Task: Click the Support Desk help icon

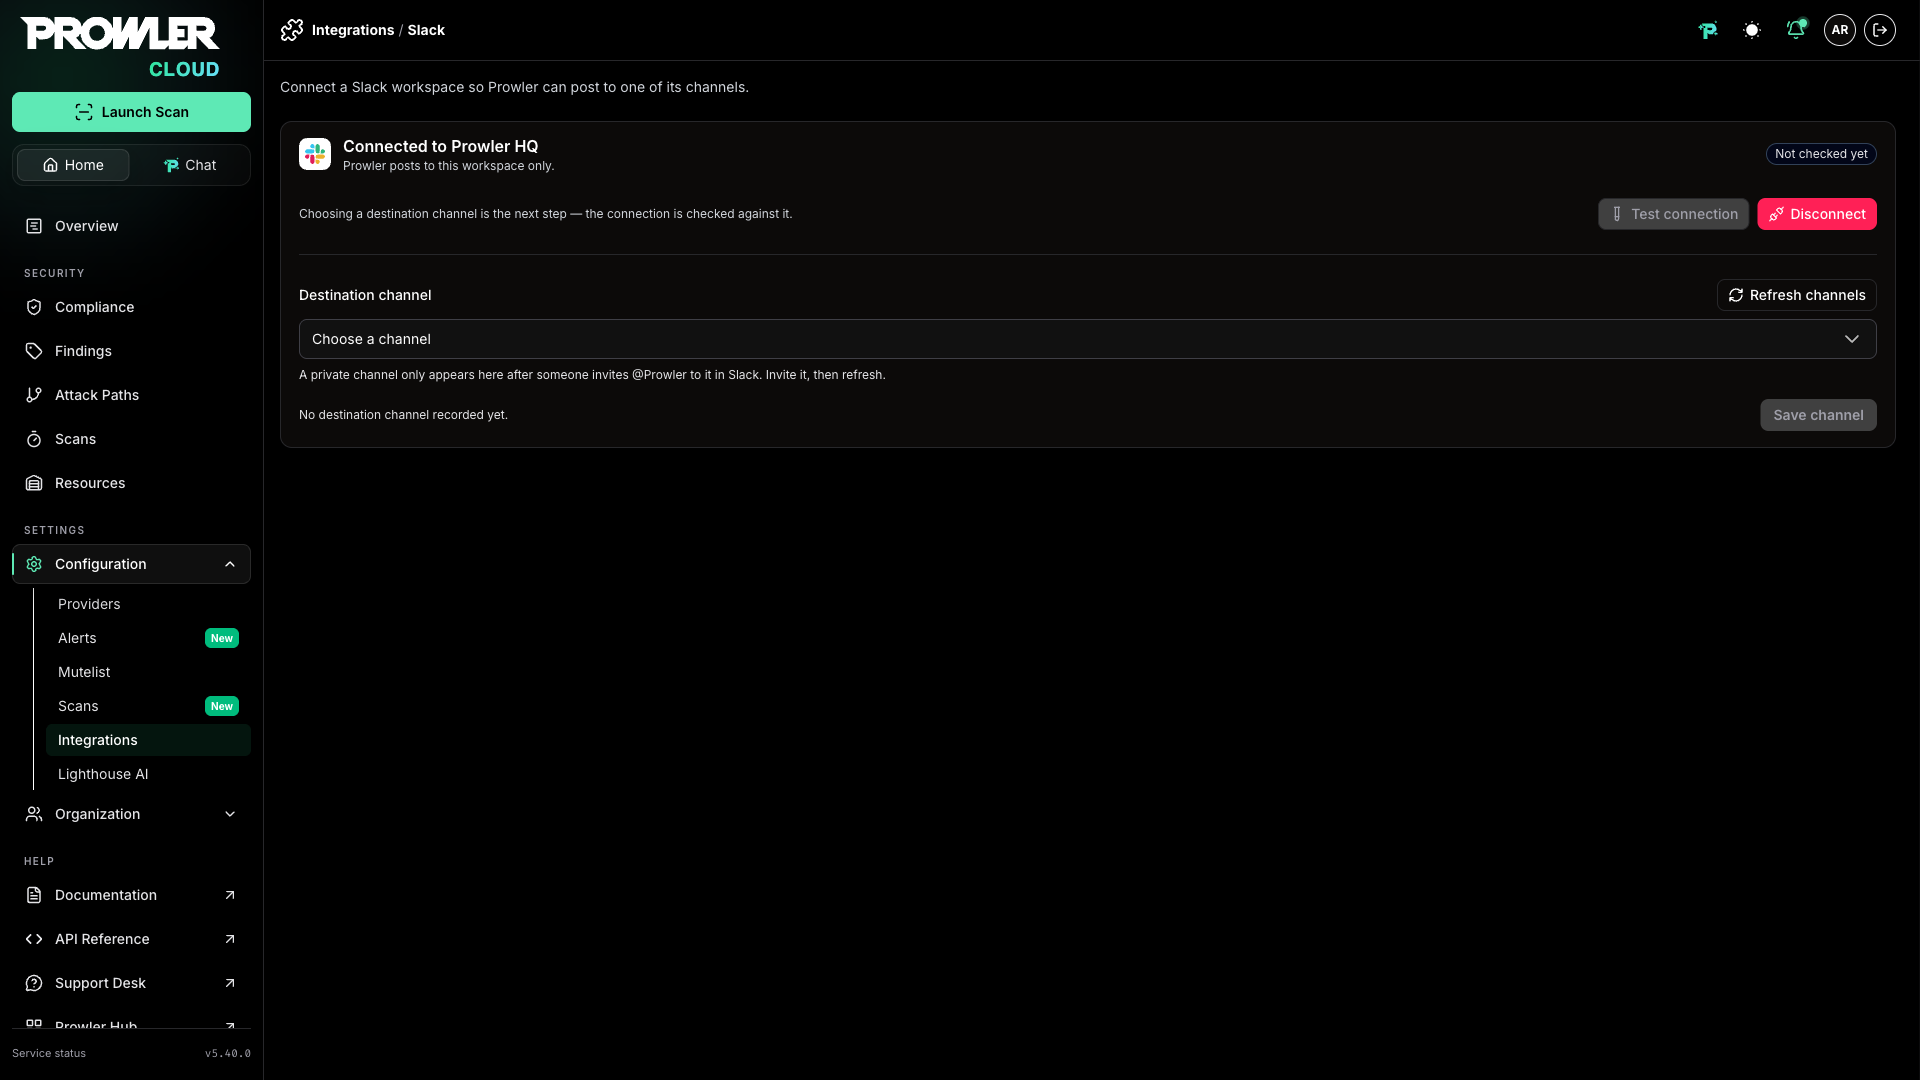Action: pyautogui.click(x=34, y=983)
